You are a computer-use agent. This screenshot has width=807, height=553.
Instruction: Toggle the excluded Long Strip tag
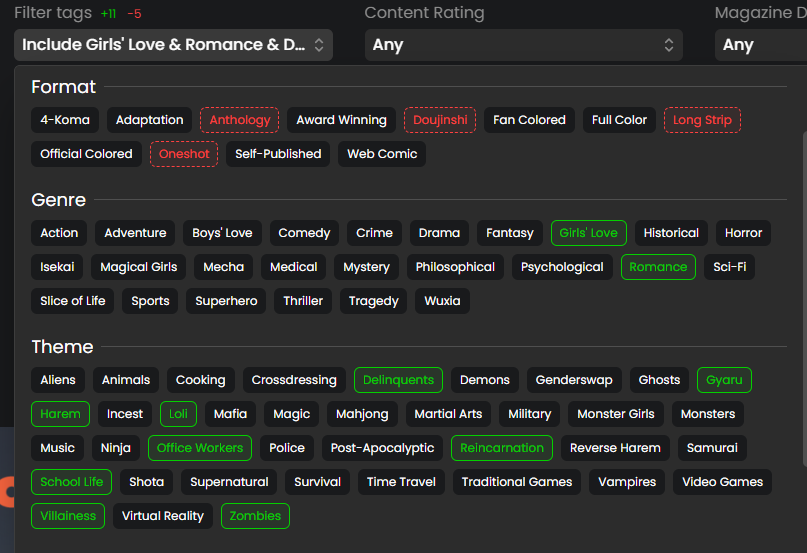[x=703, y=120]
